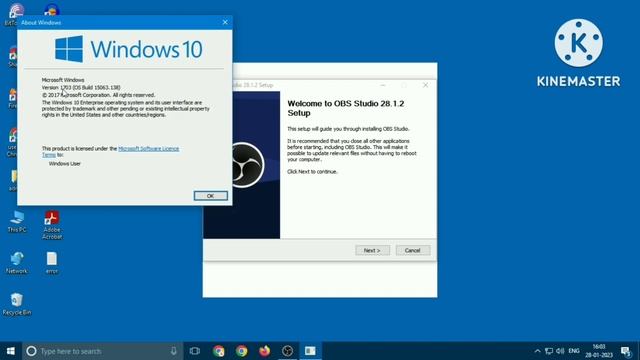
Task: Open the Windows Start menu
Action: pyautogui.click(x=11, y=351)
